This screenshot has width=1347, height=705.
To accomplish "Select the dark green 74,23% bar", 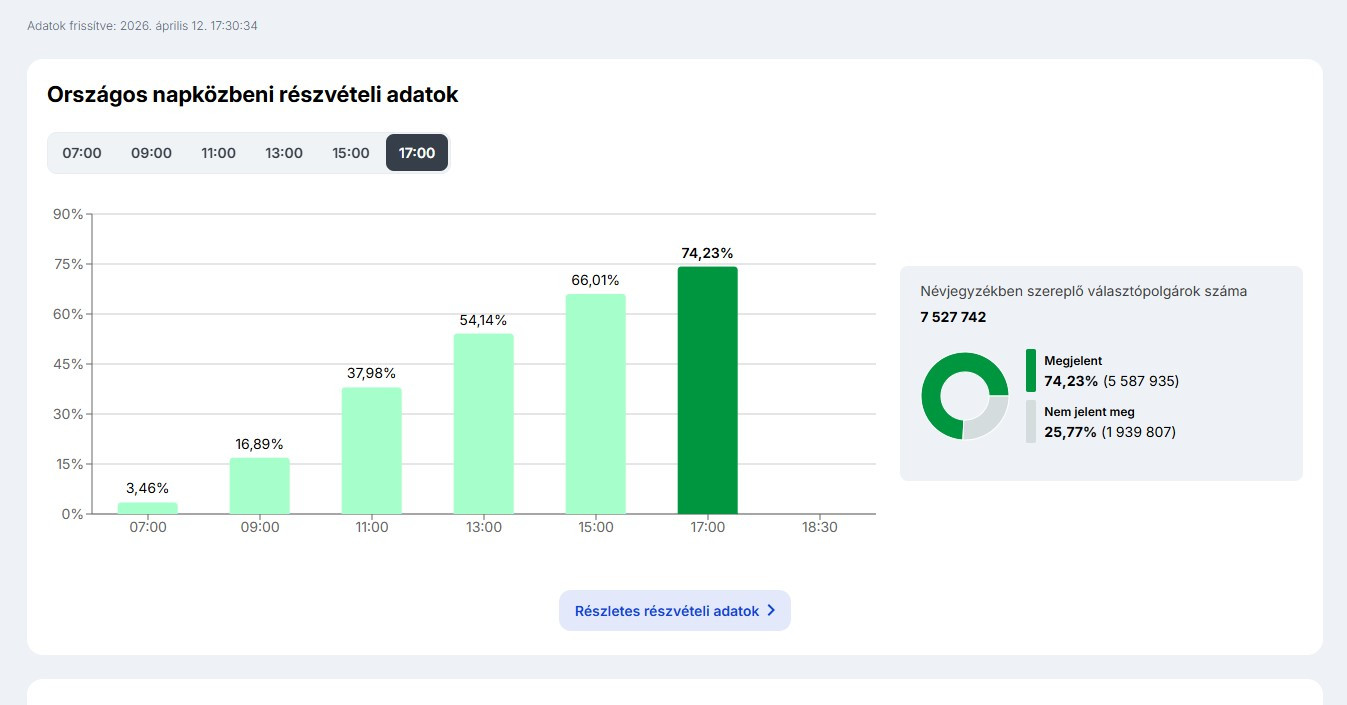I will pyautogui.click(x=708, y=390).
